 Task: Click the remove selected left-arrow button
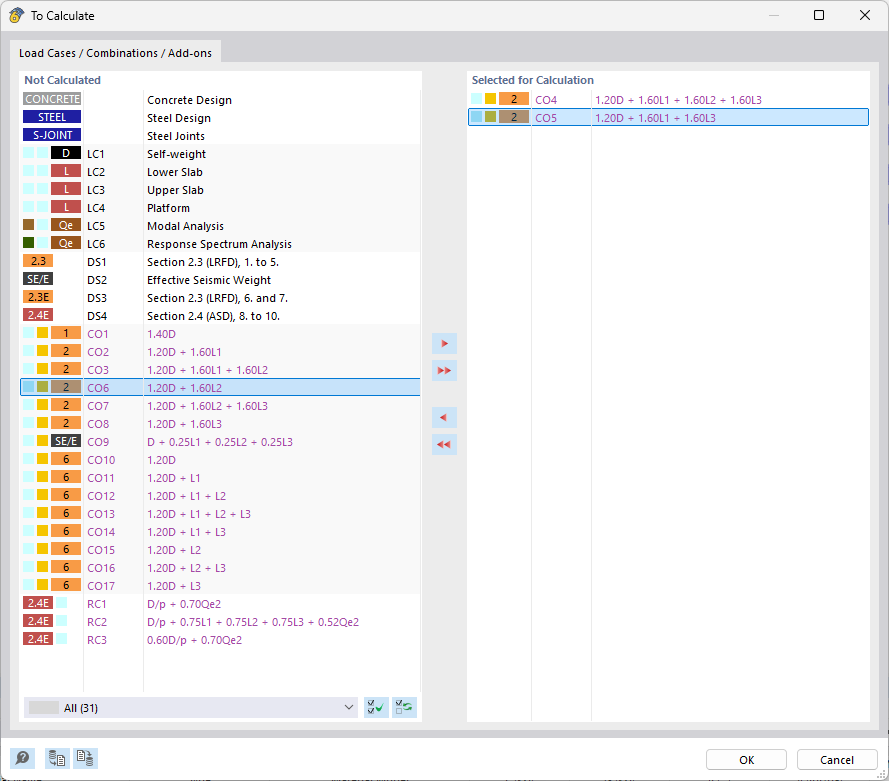[x=444, y=418]
